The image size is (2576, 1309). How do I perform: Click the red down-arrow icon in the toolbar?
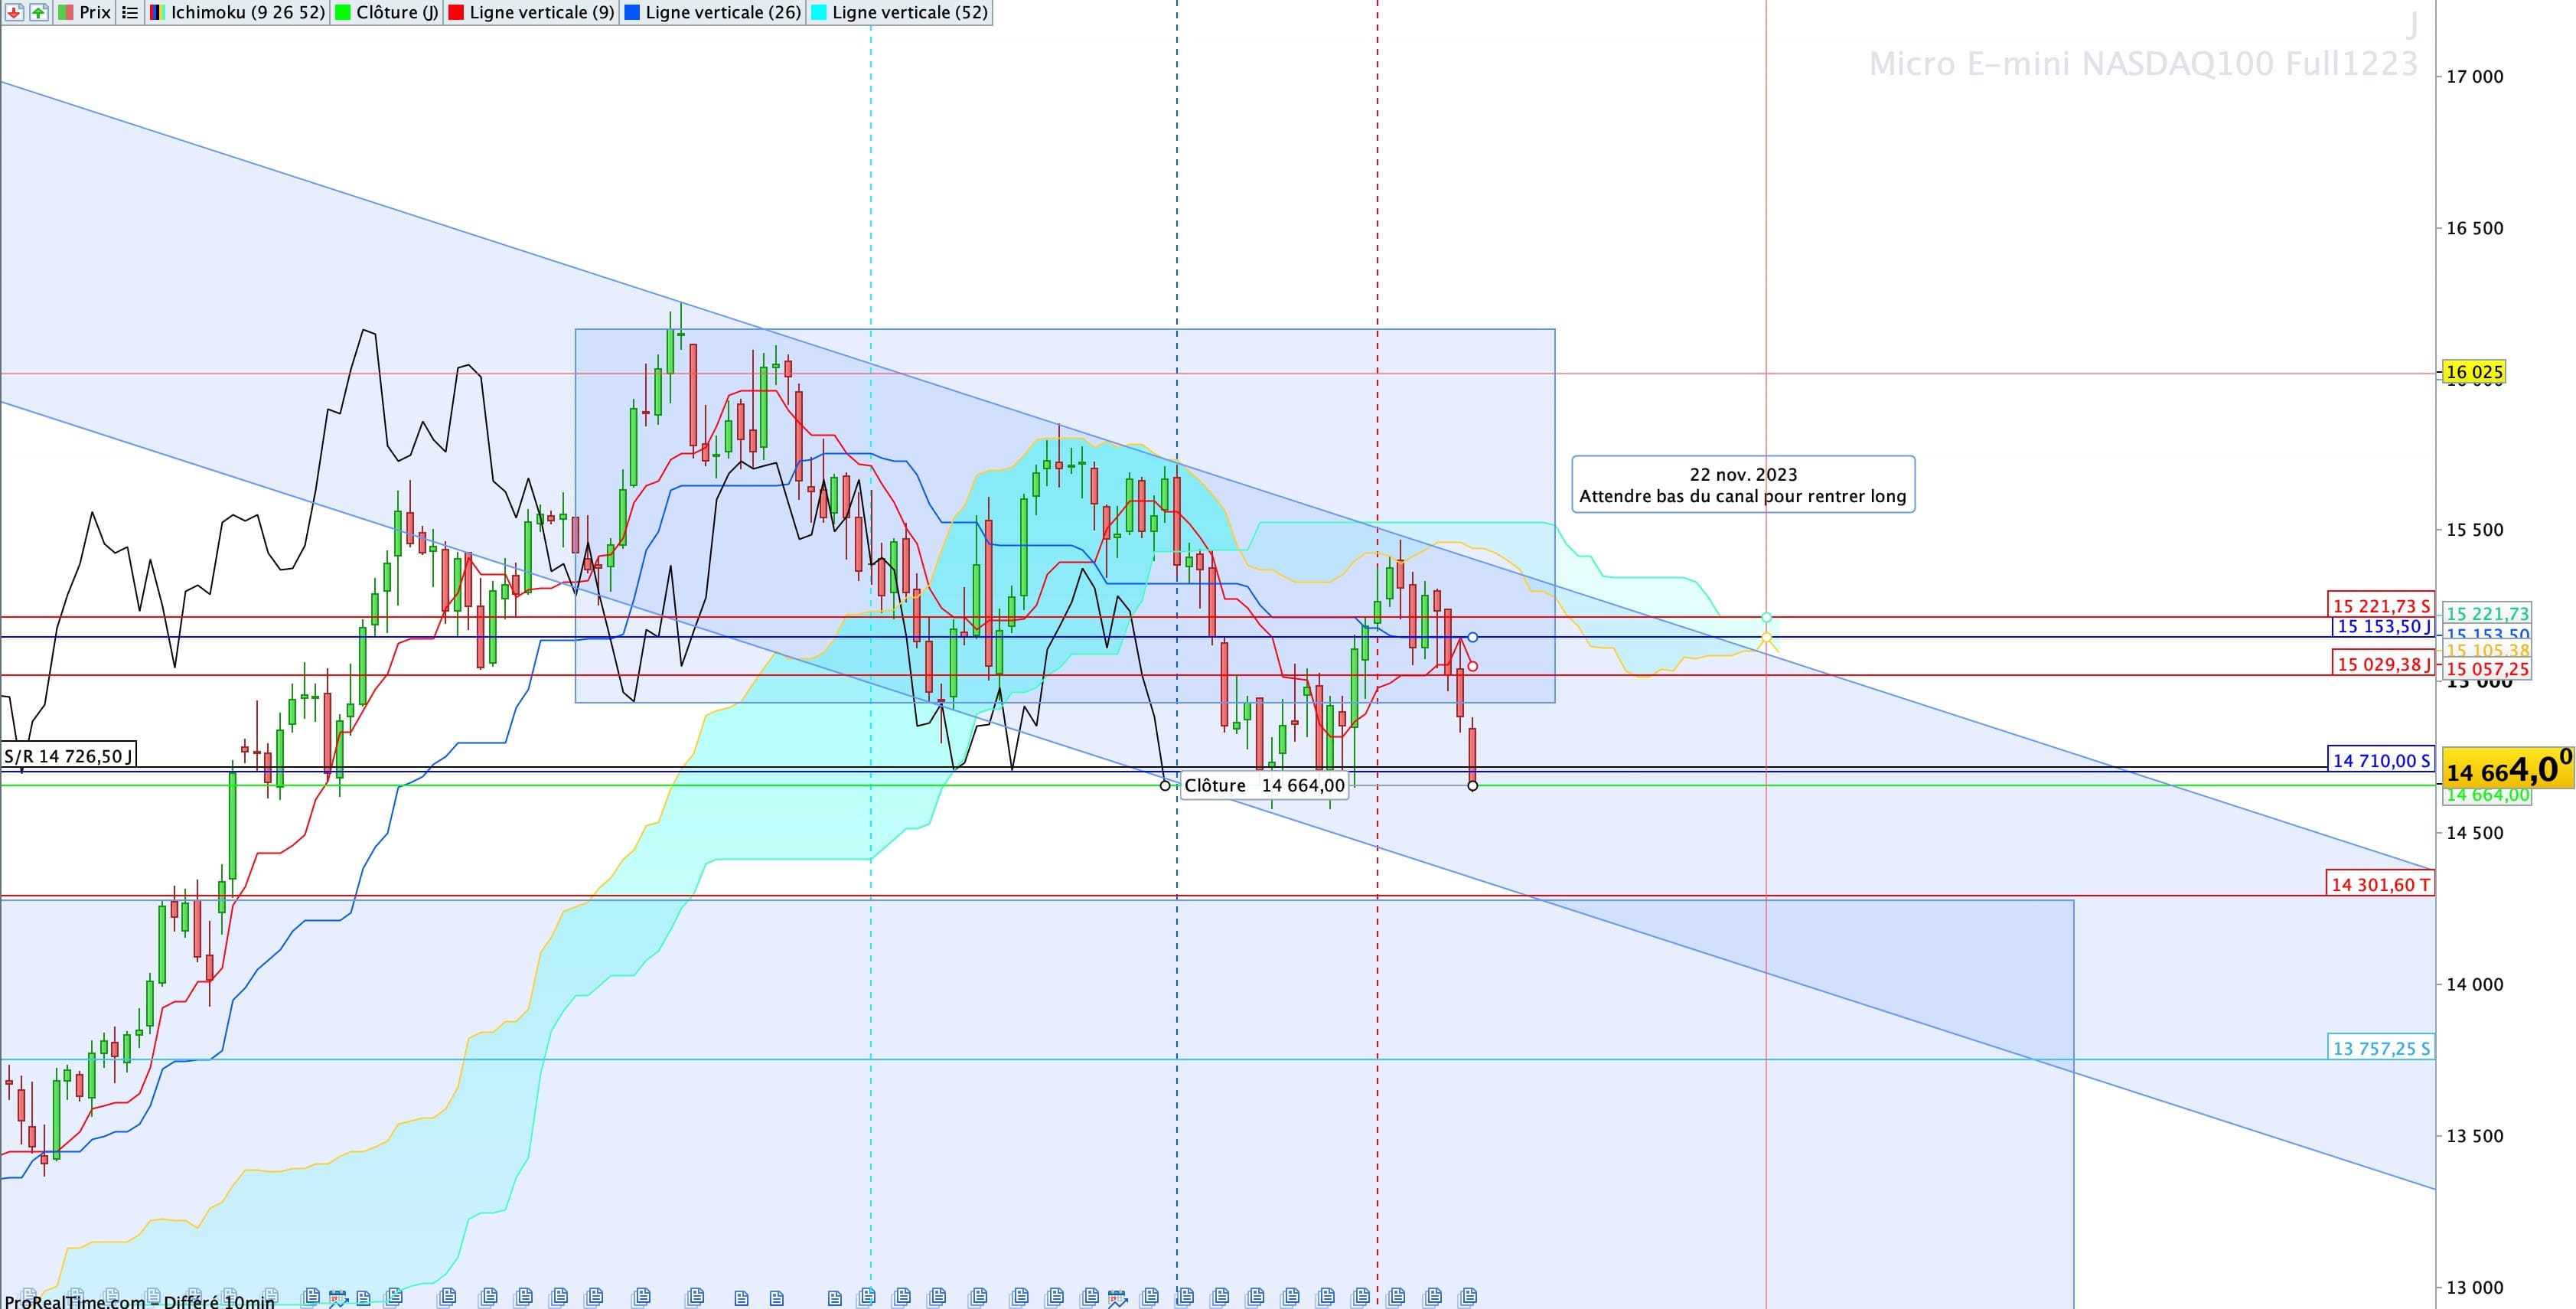coord(14,13)
